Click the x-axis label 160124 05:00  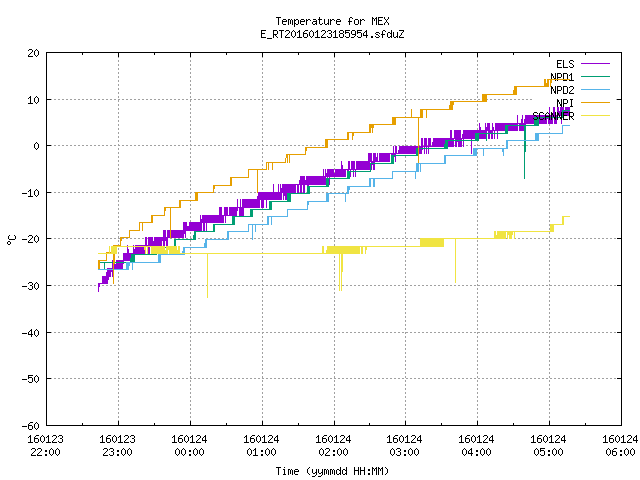(548, 446)
